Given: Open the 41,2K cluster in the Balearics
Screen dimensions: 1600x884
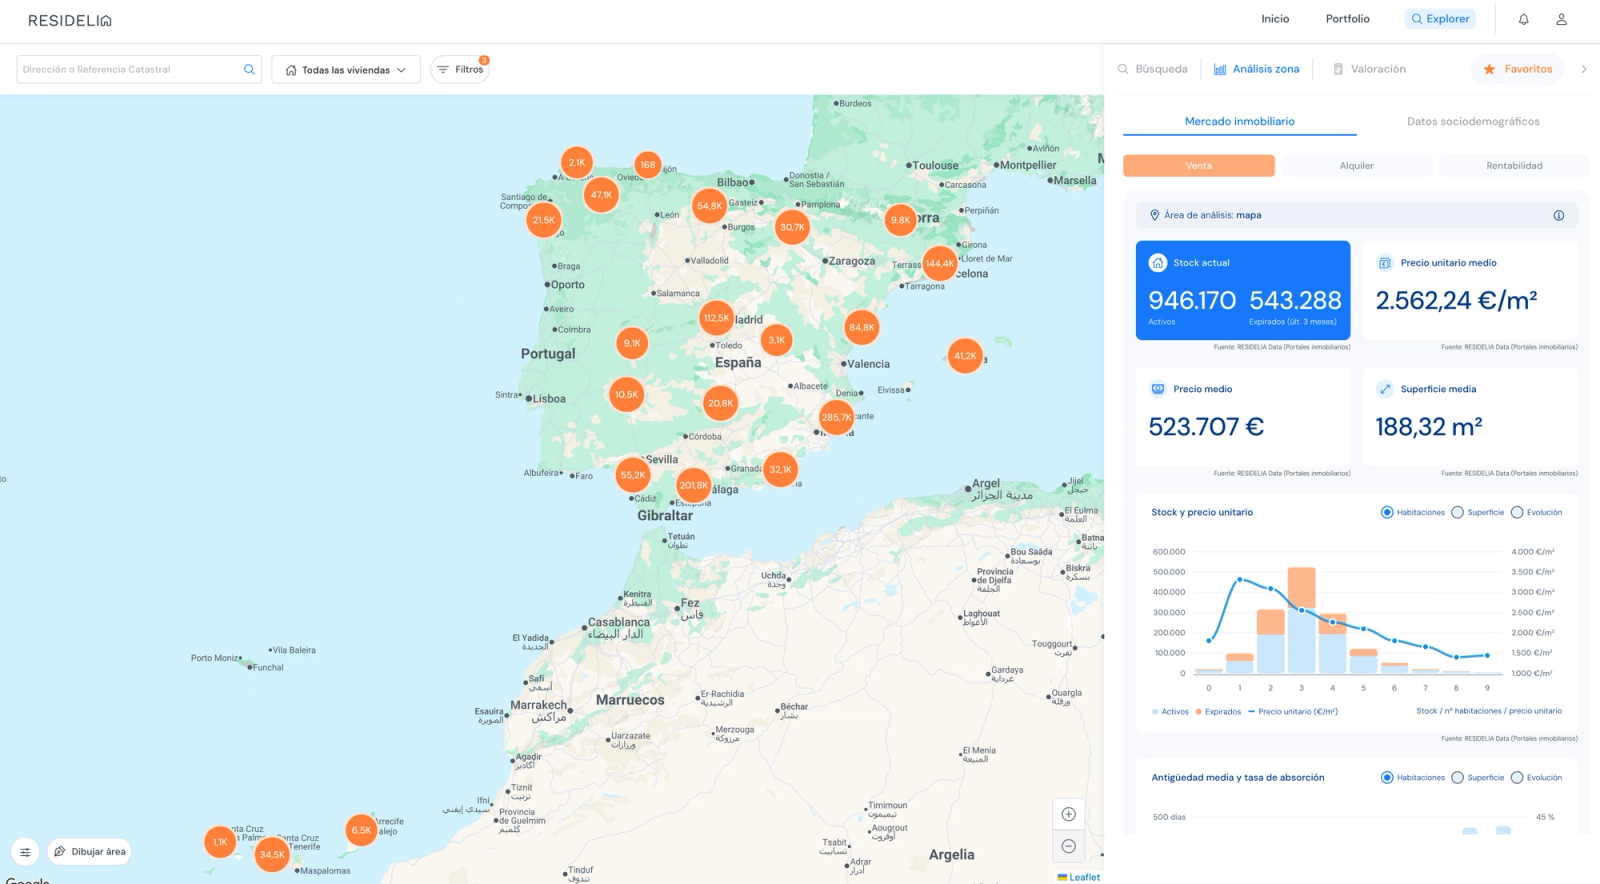Looking at the screenshot, I should 965,355.
